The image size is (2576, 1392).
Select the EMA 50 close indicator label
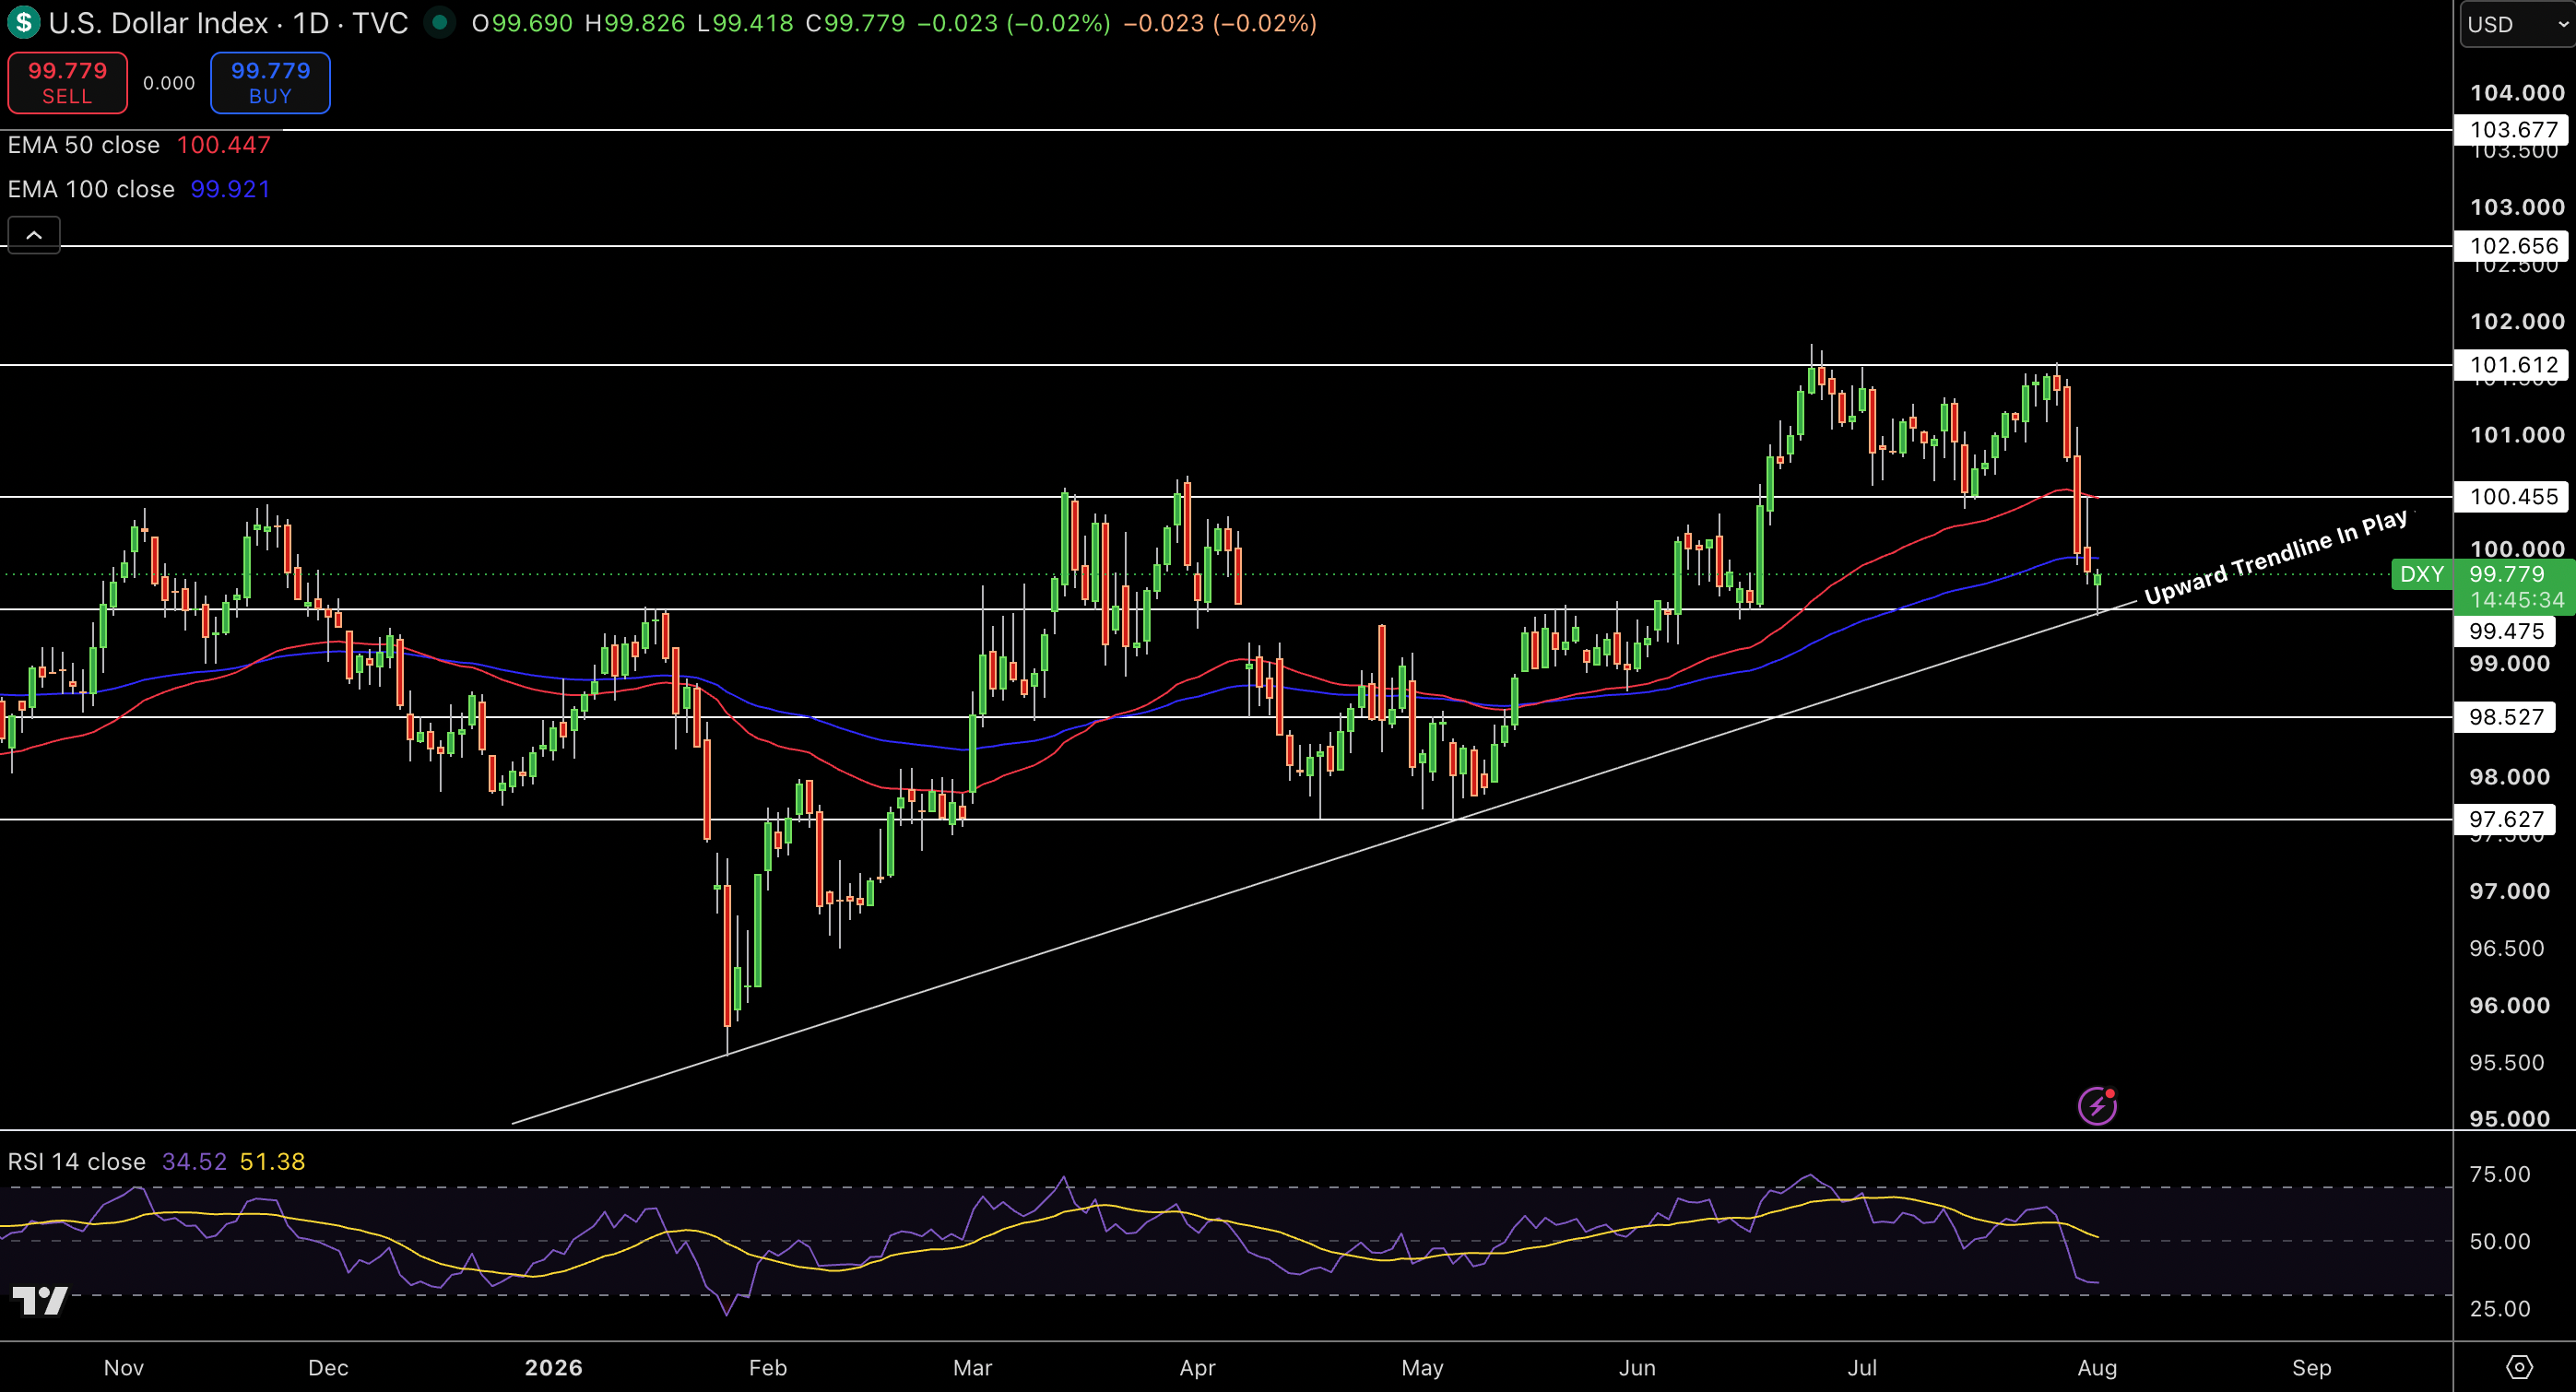click(x=84, y=145)
